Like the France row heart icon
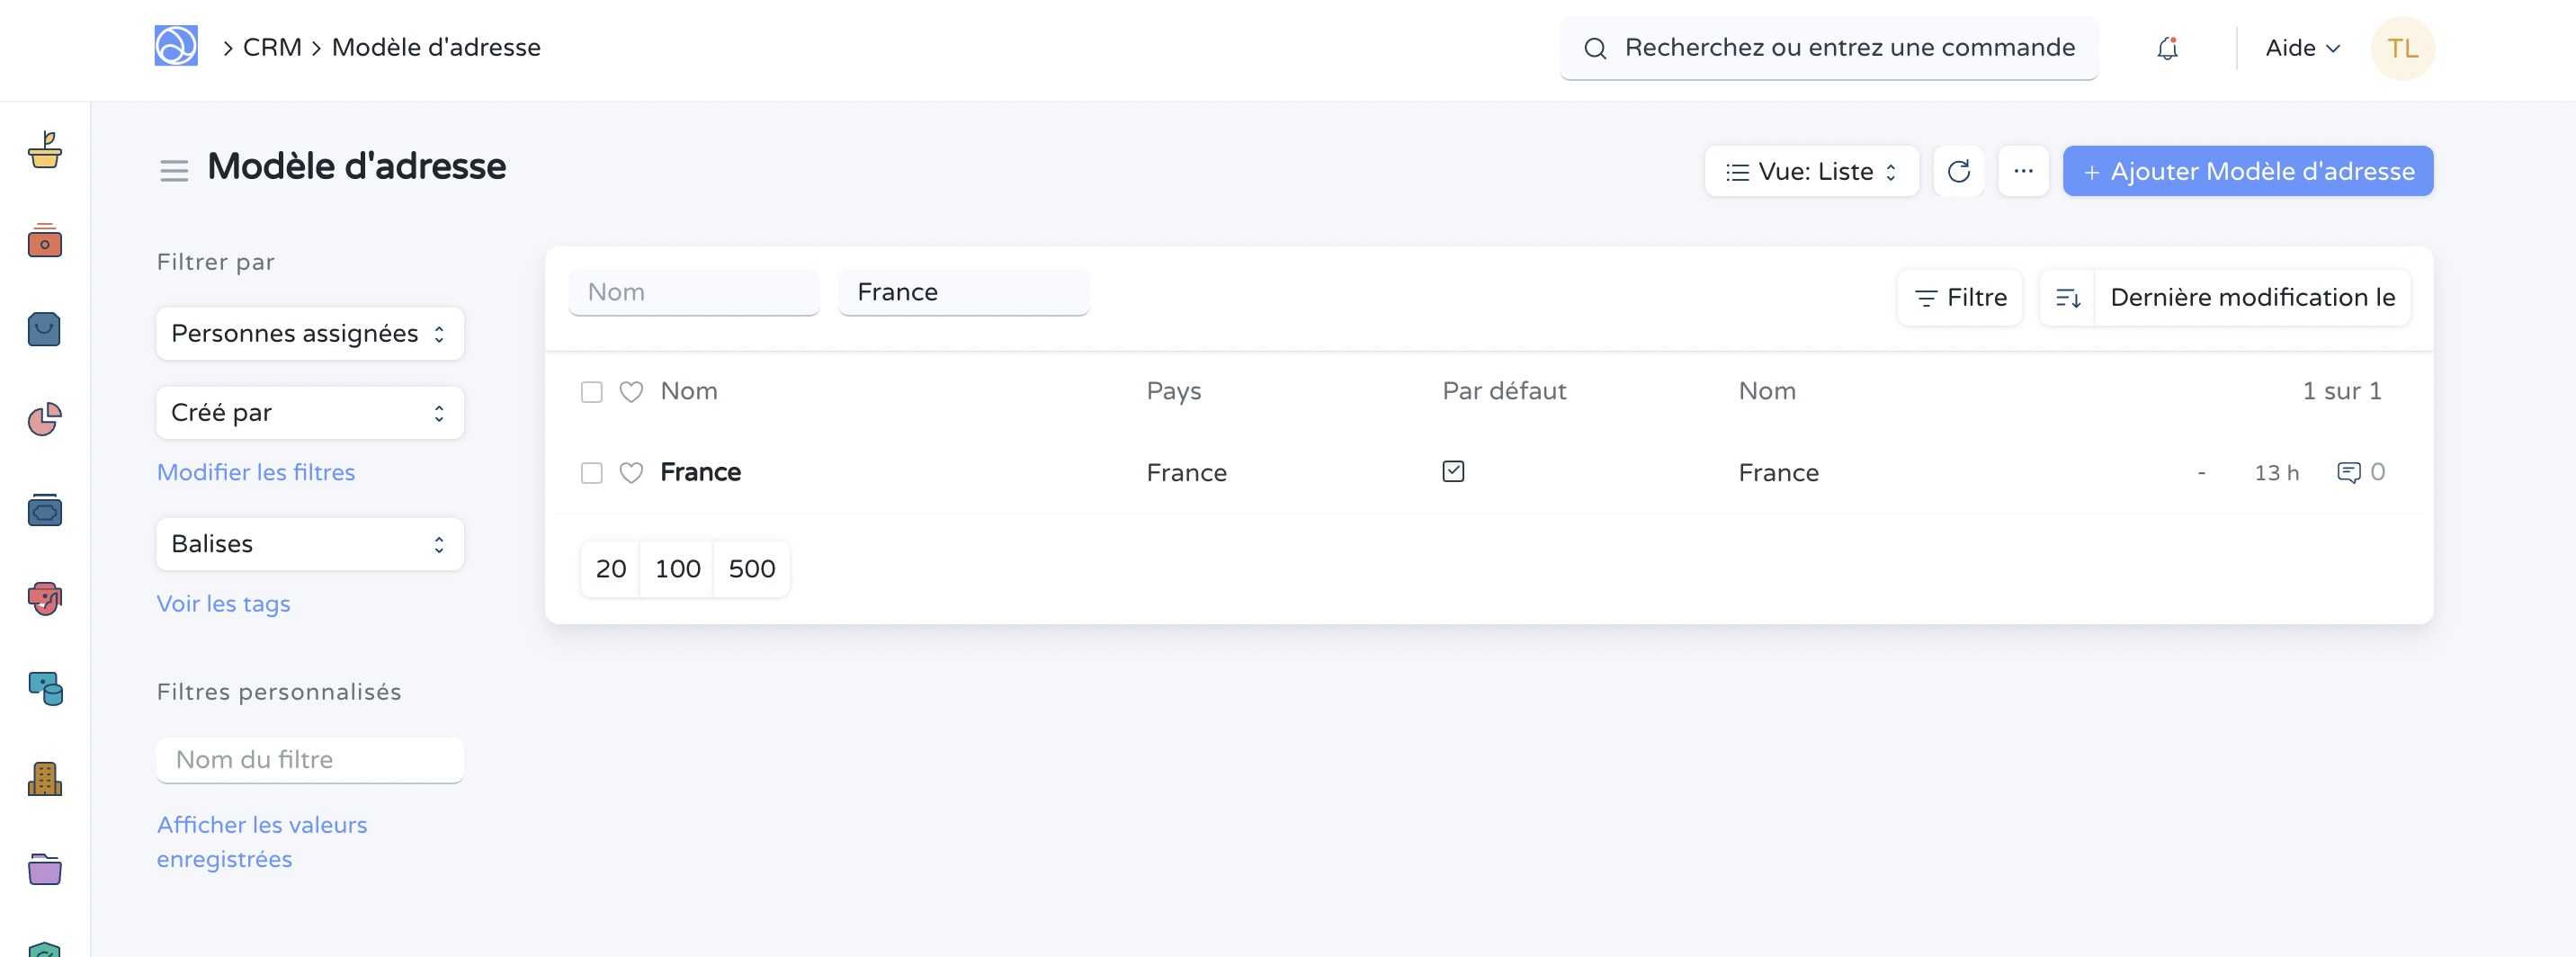2576x957 pixels. point(631,472)
